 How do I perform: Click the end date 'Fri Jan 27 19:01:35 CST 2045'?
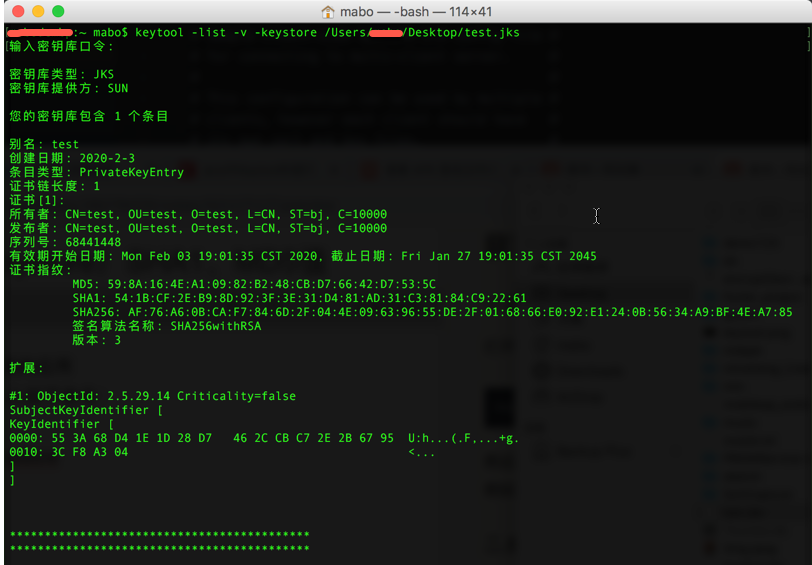point(499,256)
